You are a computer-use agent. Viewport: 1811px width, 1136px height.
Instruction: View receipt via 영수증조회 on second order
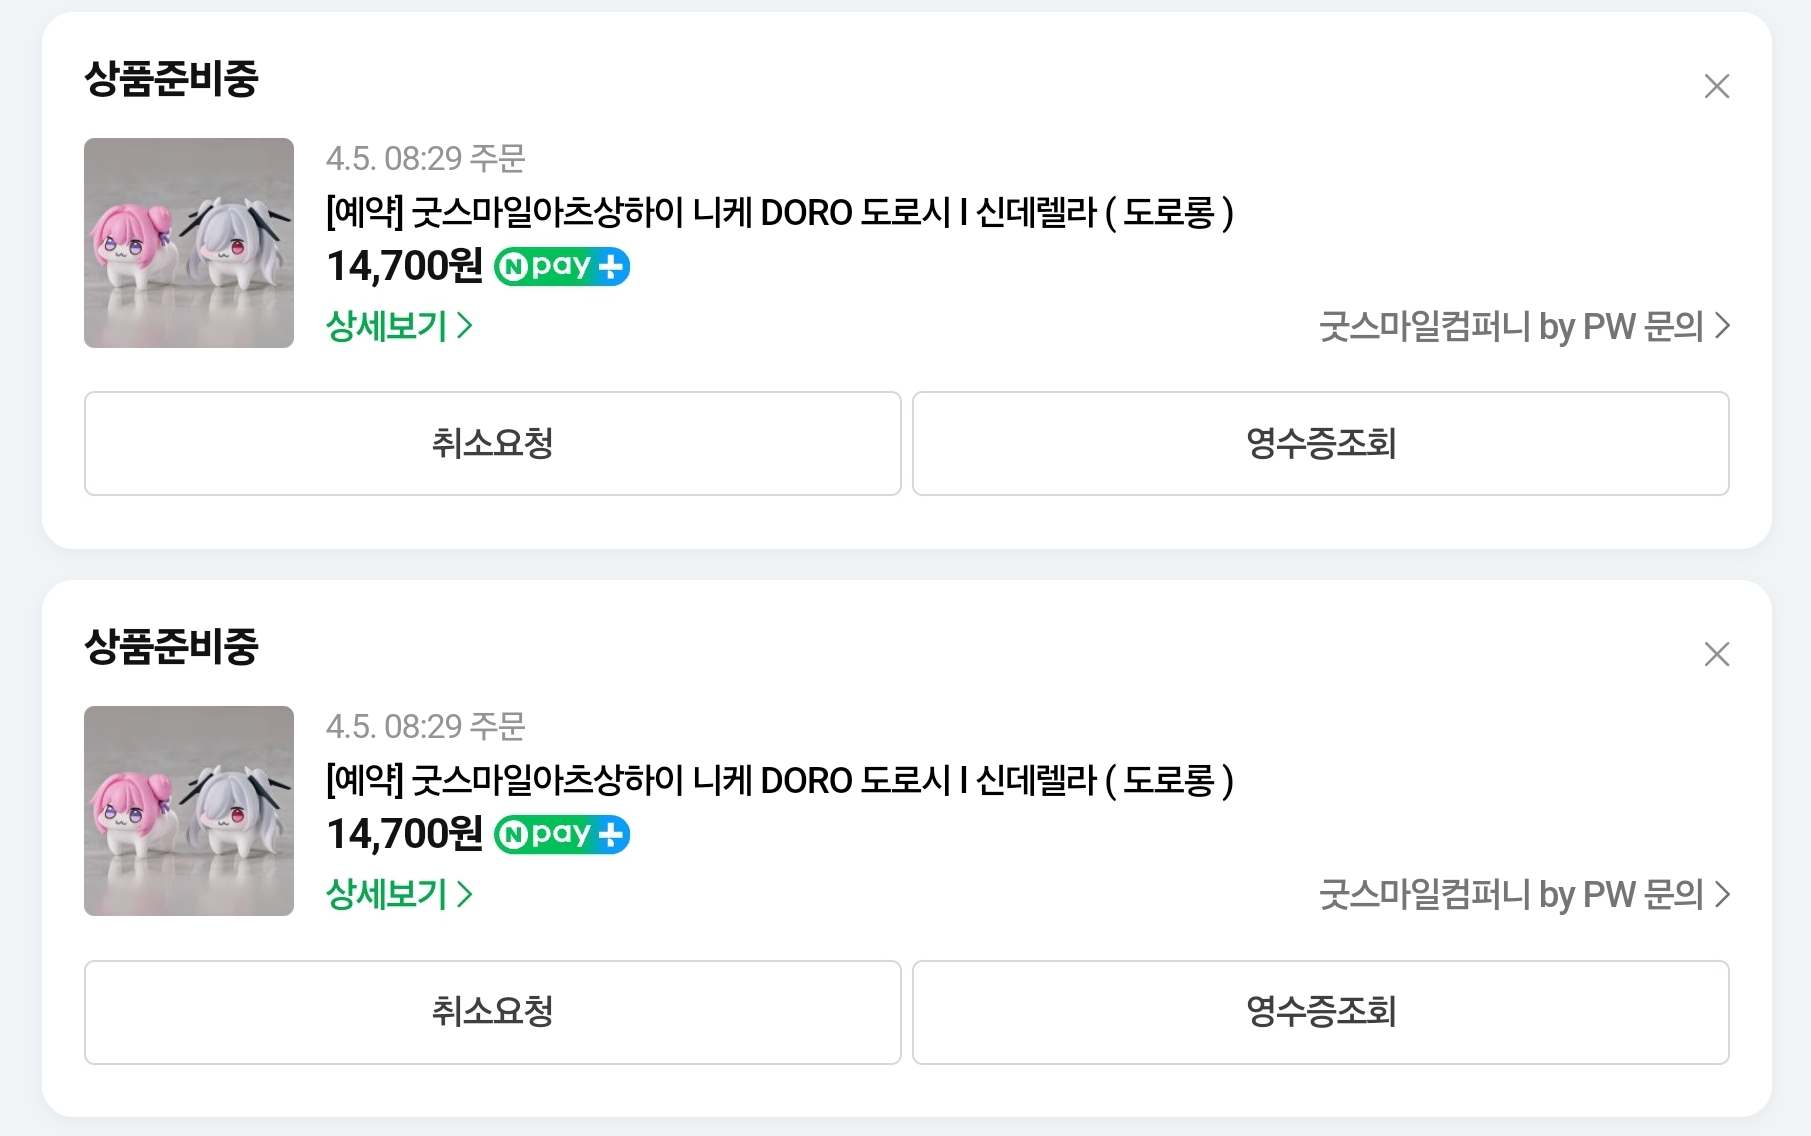(x=1321, y=1012)
